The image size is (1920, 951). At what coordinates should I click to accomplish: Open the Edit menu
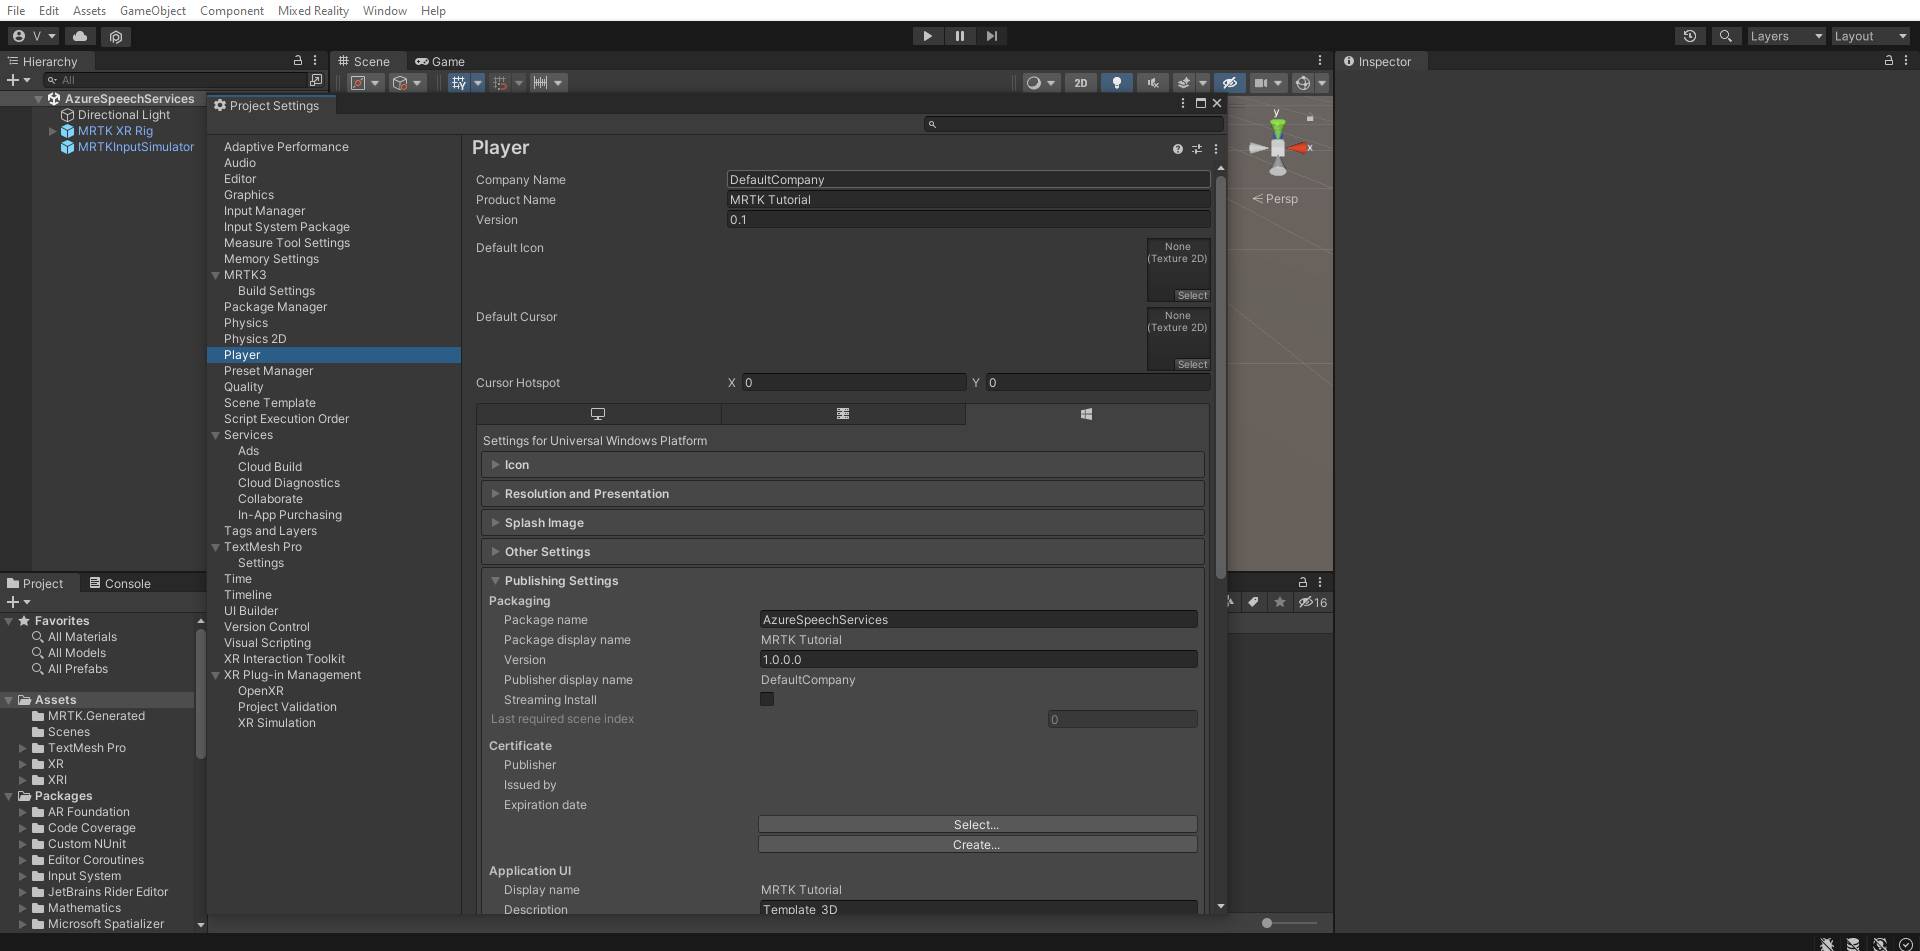[x=49, y=11]
